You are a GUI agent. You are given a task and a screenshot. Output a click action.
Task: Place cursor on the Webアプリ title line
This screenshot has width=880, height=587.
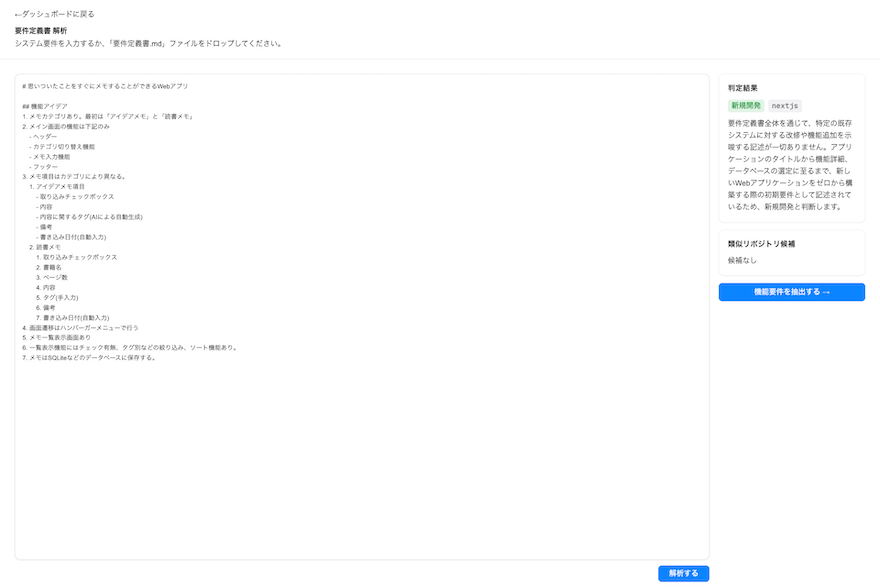click(105, 86)
